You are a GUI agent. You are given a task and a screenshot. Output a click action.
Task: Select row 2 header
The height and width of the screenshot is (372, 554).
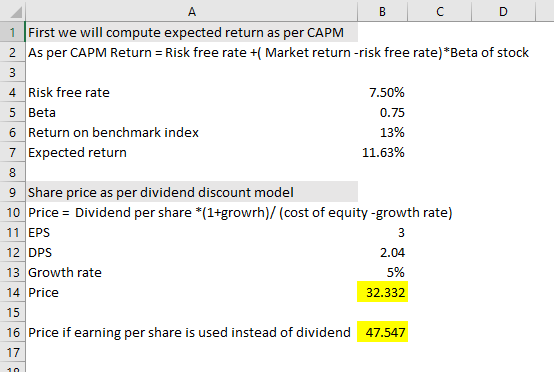tap(12, 53)
